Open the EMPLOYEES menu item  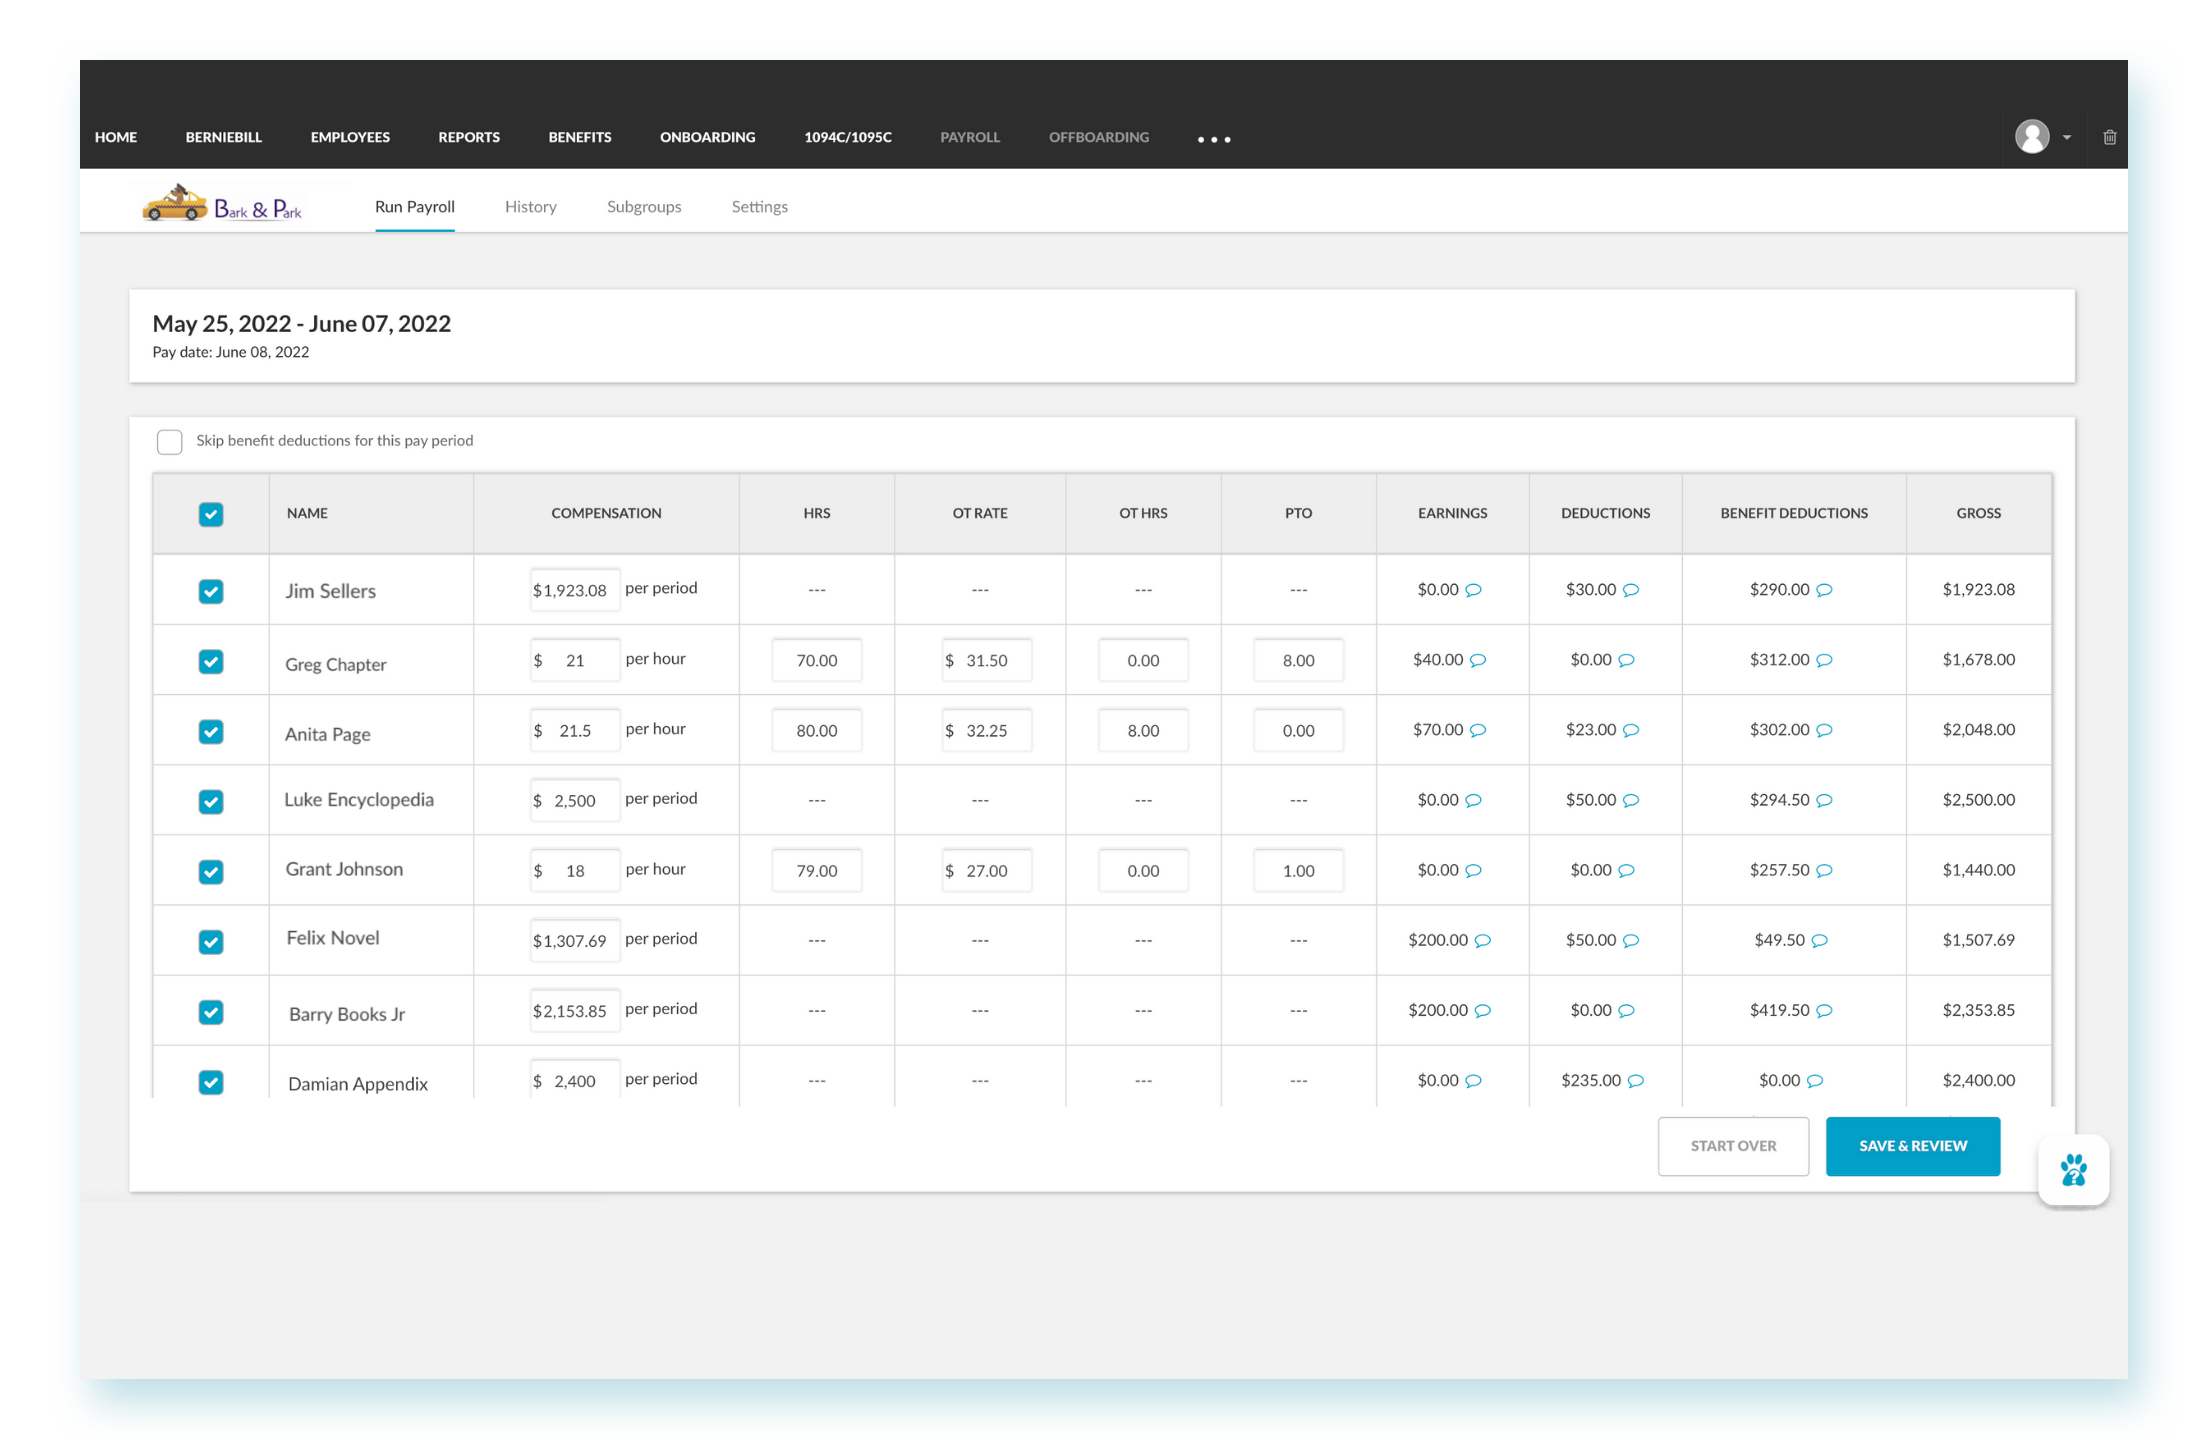pos(350,137)
